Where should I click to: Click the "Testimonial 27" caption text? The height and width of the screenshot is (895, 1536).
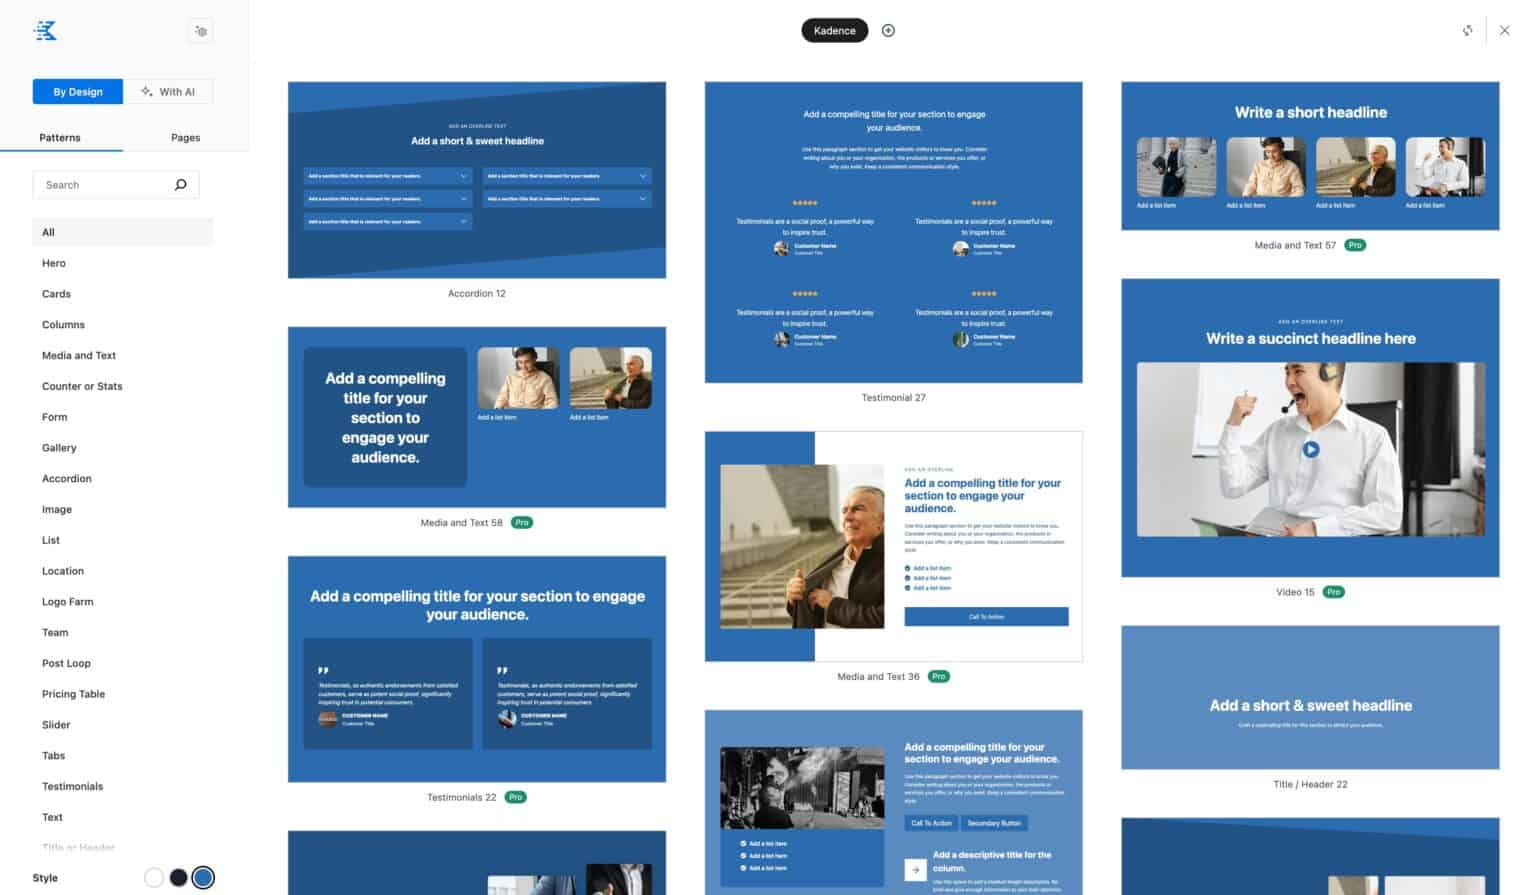pyautogui.click(x=894, y=398)
